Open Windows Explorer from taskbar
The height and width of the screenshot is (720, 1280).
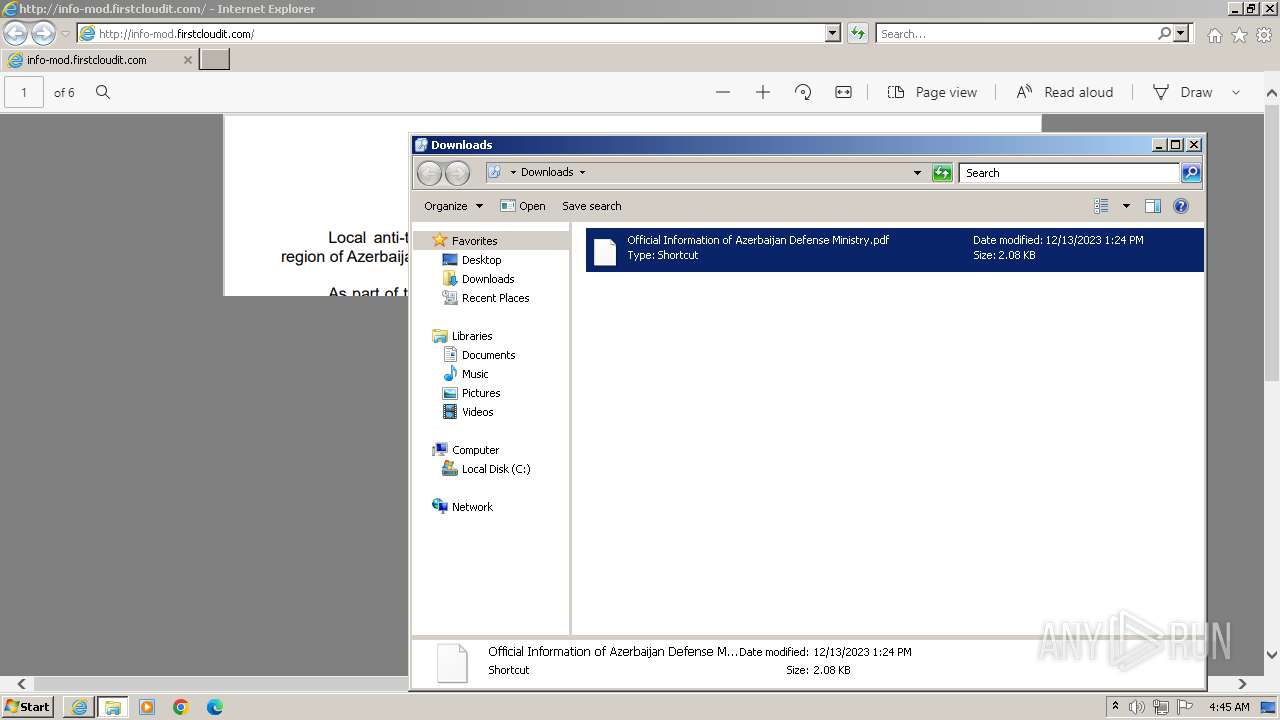tap(113, 707)
